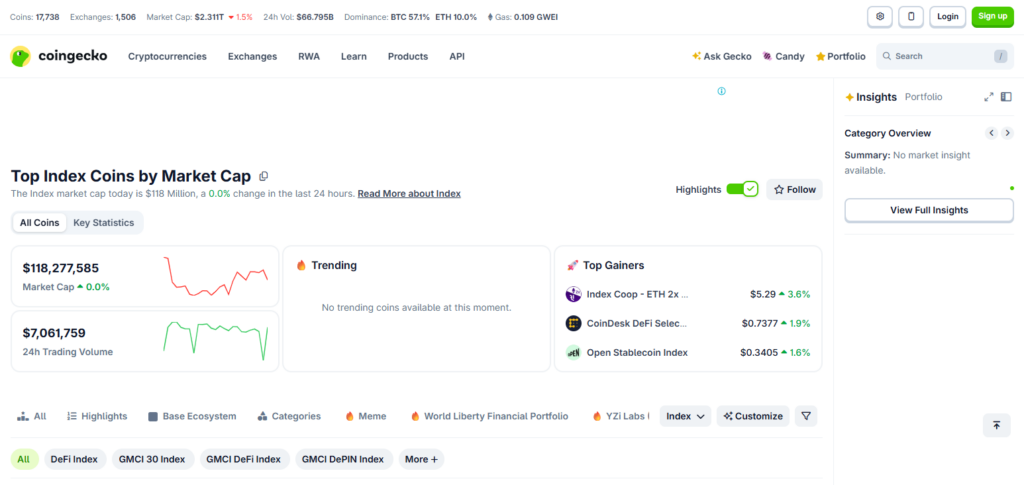Open the Index category dropdown

point(685,416)
